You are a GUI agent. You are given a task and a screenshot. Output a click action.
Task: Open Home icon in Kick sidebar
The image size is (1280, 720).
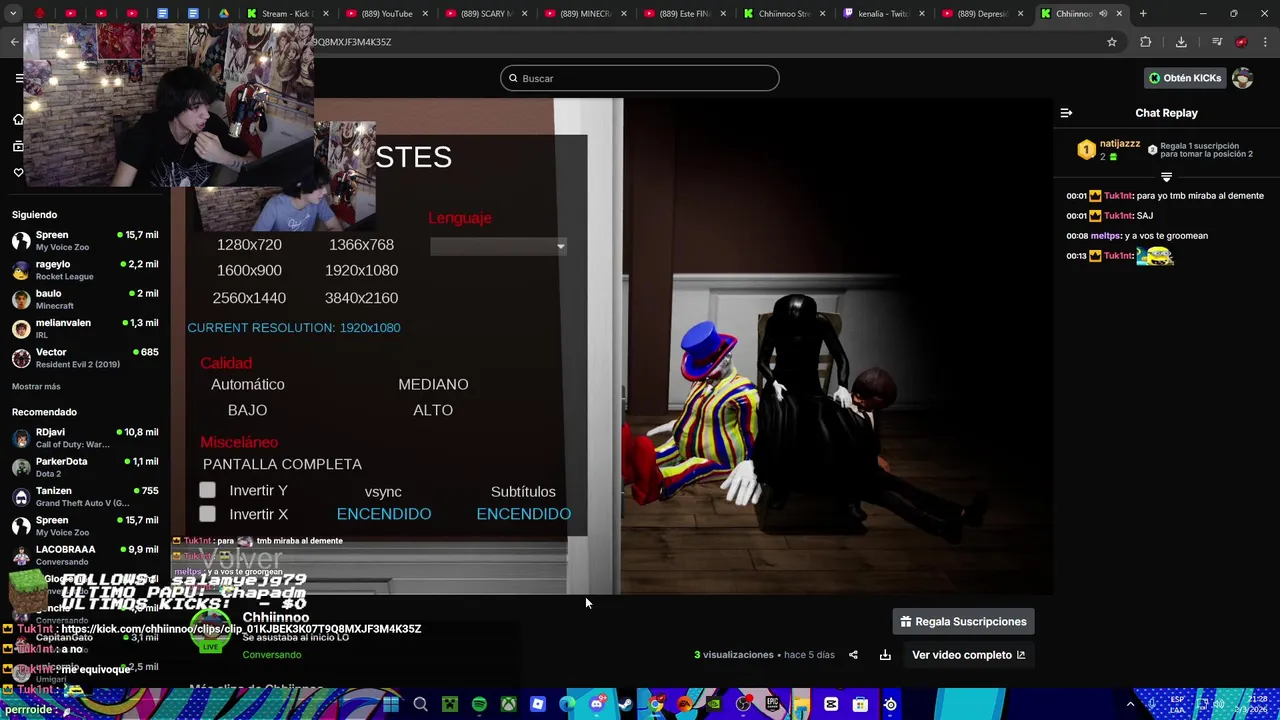pos(18,119)
